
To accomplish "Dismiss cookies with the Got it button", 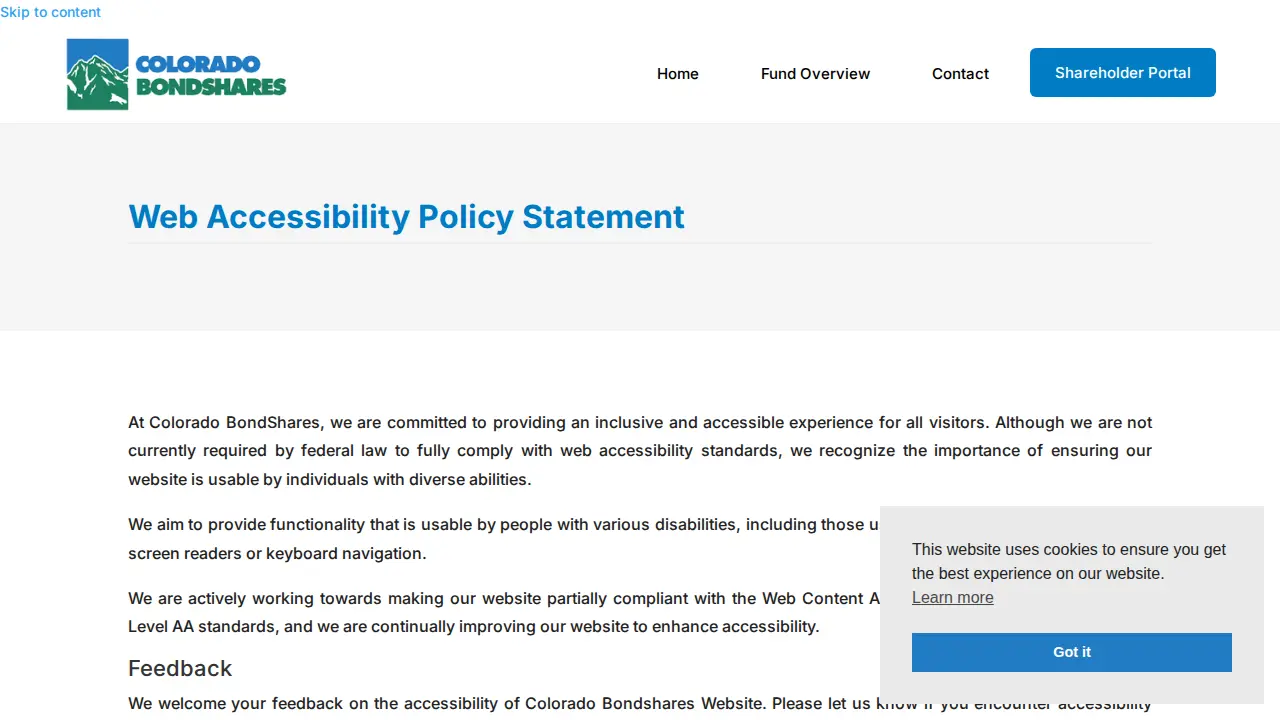I will coord(1072,652).
